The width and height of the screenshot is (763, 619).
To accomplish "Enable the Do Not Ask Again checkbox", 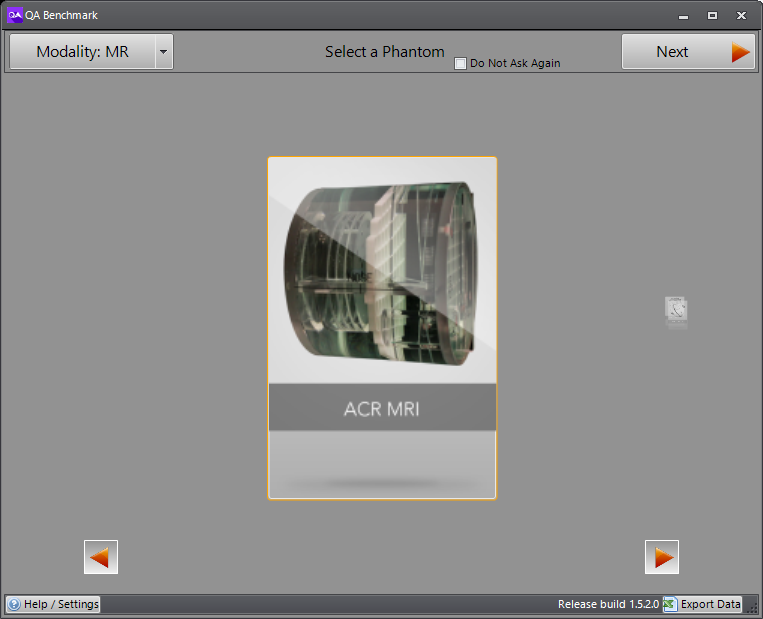I will [x=460, y=64].
